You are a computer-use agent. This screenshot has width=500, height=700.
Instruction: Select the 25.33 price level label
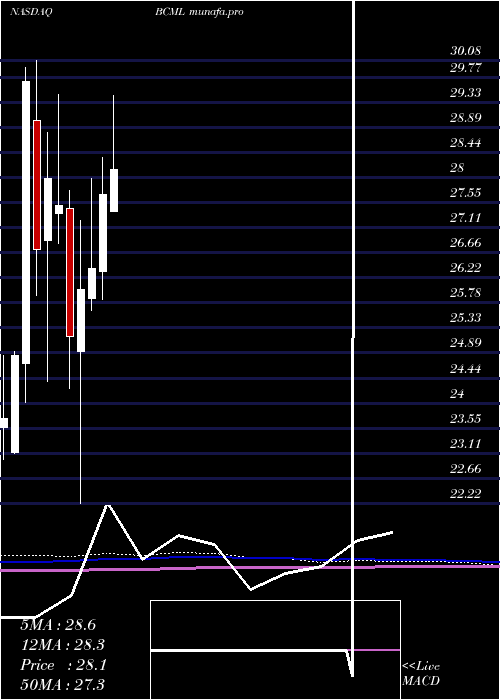466,318
